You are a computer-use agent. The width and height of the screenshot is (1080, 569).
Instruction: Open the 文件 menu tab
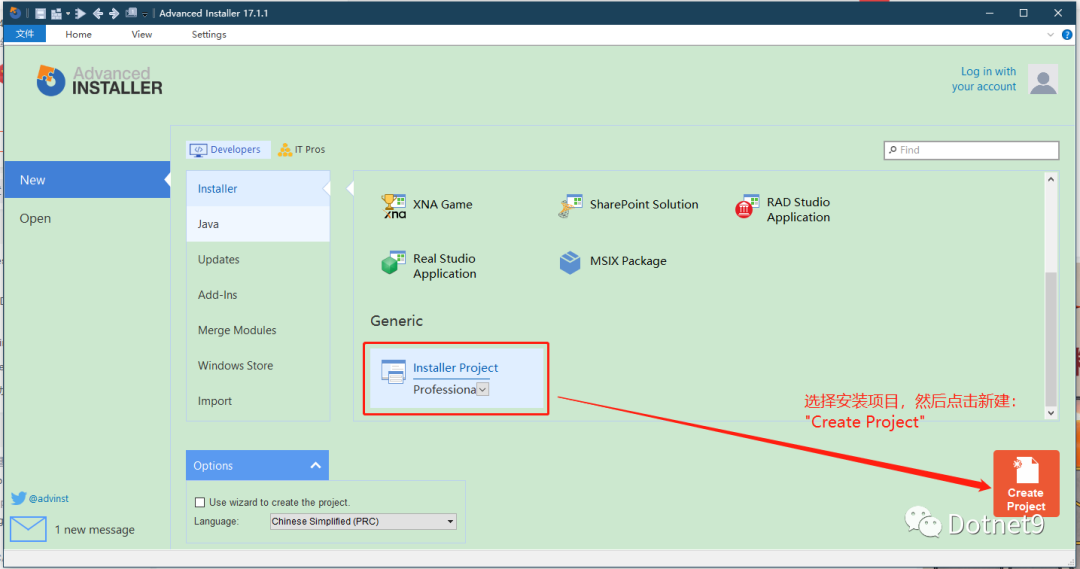[25, 34]
